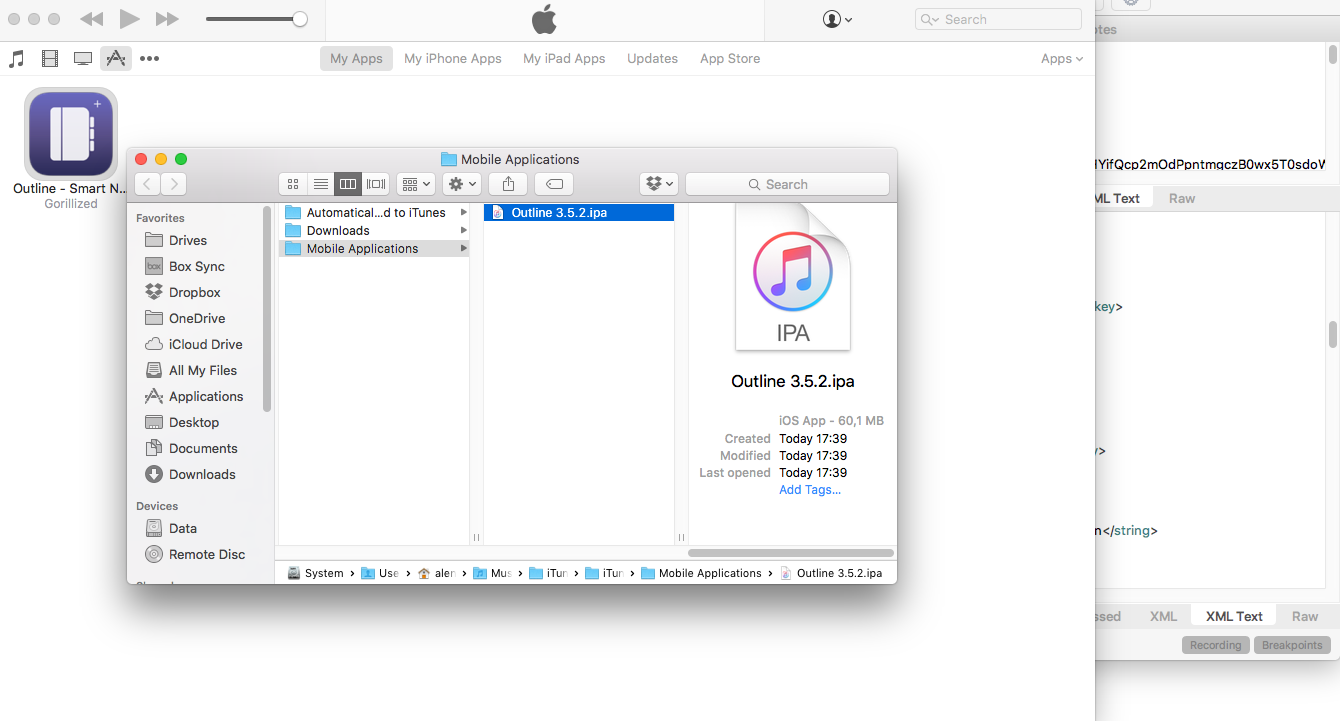Screen dimensions: 1340x721
Task: Open the Movies library icon in iTunes
Action: [x=50, y=59]
